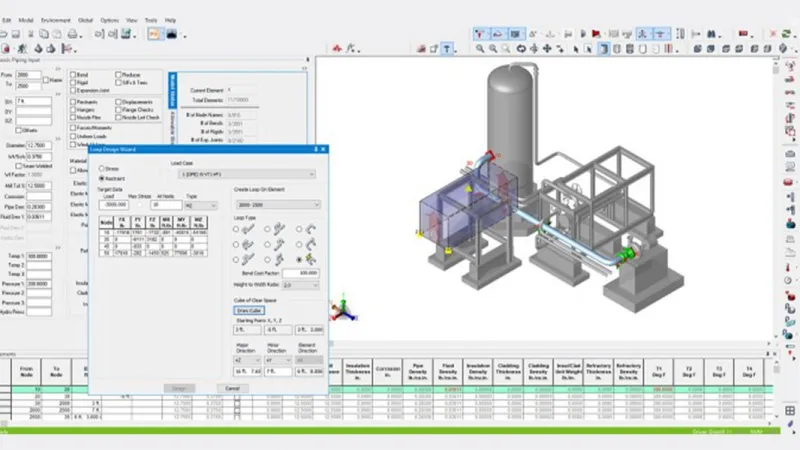Viewport: 800px width, 450px height.
Task: Click the green refresh arrows icon
Action: coord(786,34)
